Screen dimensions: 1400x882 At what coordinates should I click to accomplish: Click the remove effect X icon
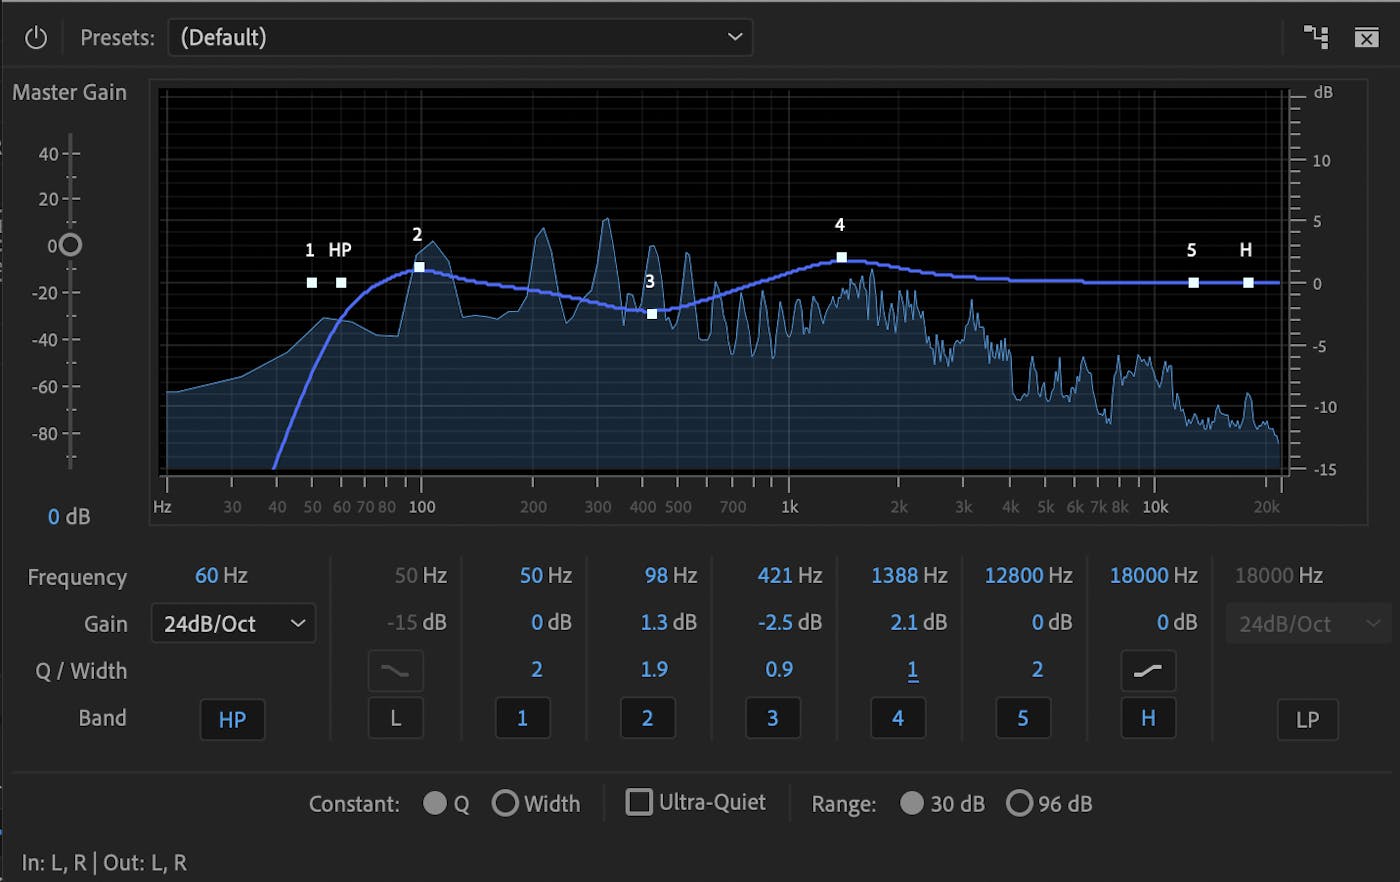pyautogui.click(x=1366, y=38)
